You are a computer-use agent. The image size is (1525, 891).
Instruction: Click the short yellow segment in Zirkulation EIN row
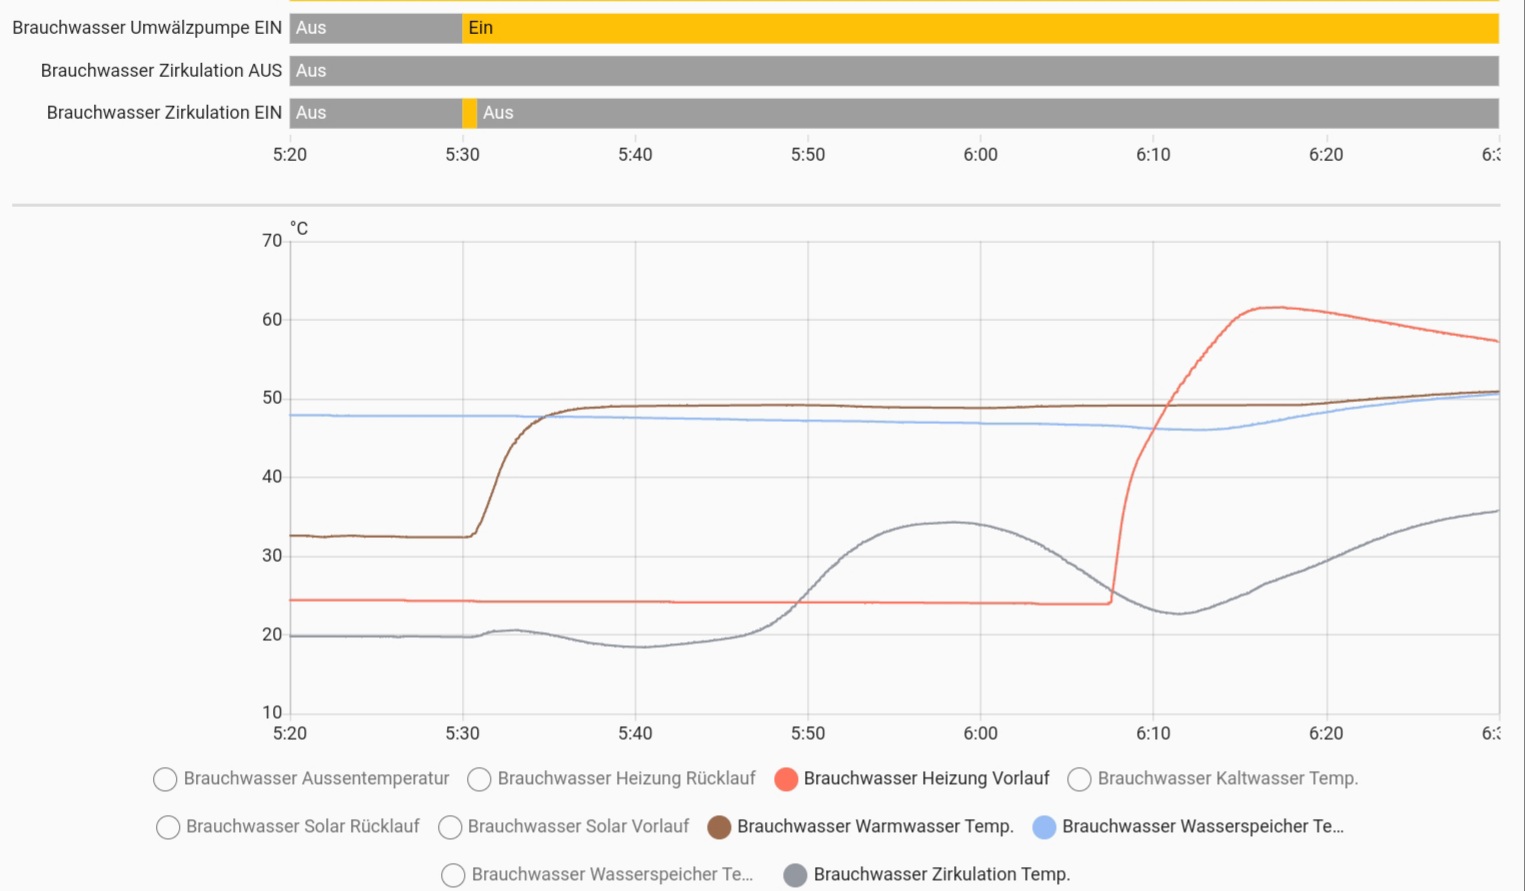[470, 113]
